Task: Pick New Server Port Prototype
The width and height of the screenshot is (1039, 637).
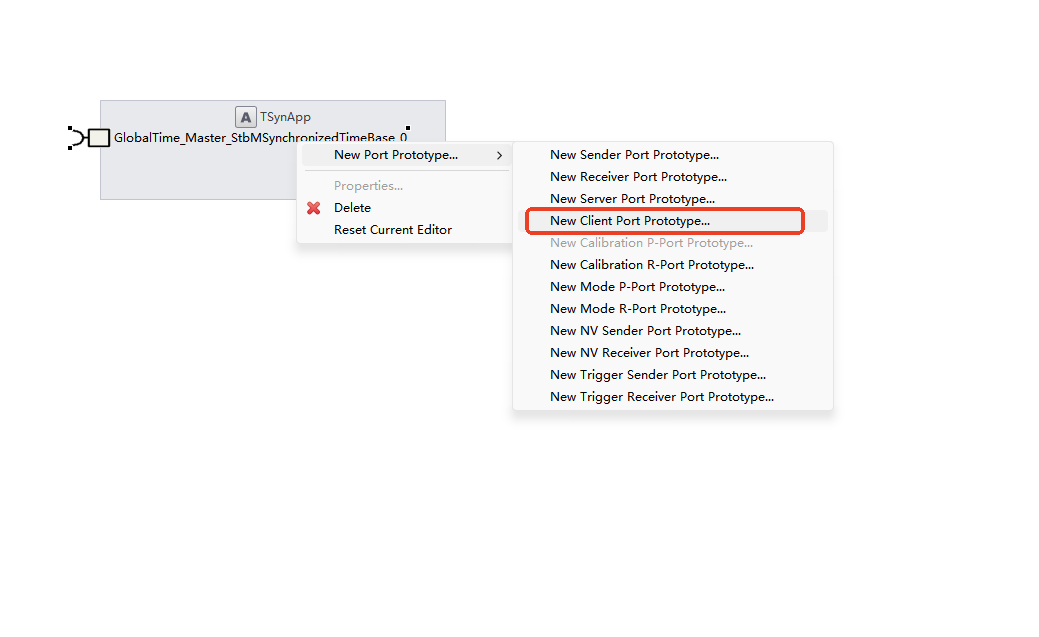Action: tap(632, 199)
